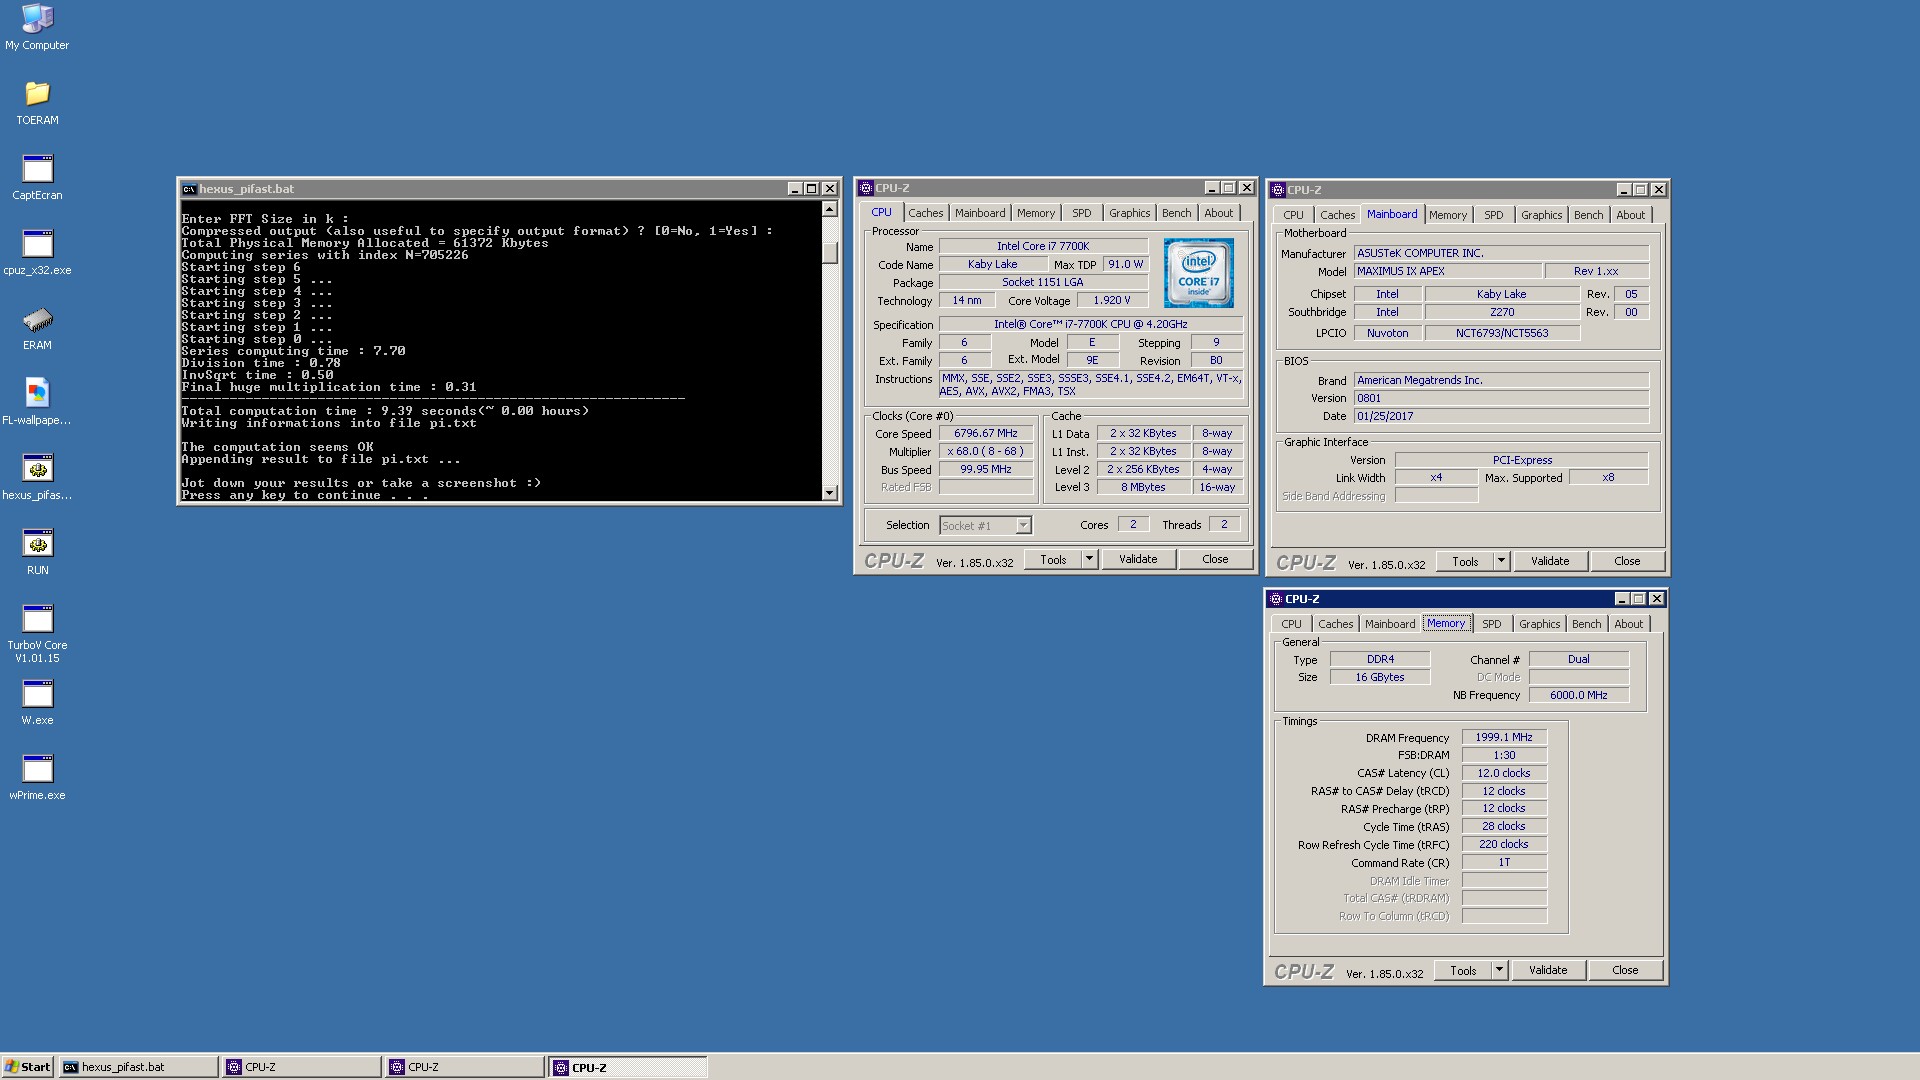Screen dimensions: 1920x1080
Task: Open Memory tab in the CPU window
Action: [x=1035, y=213]
